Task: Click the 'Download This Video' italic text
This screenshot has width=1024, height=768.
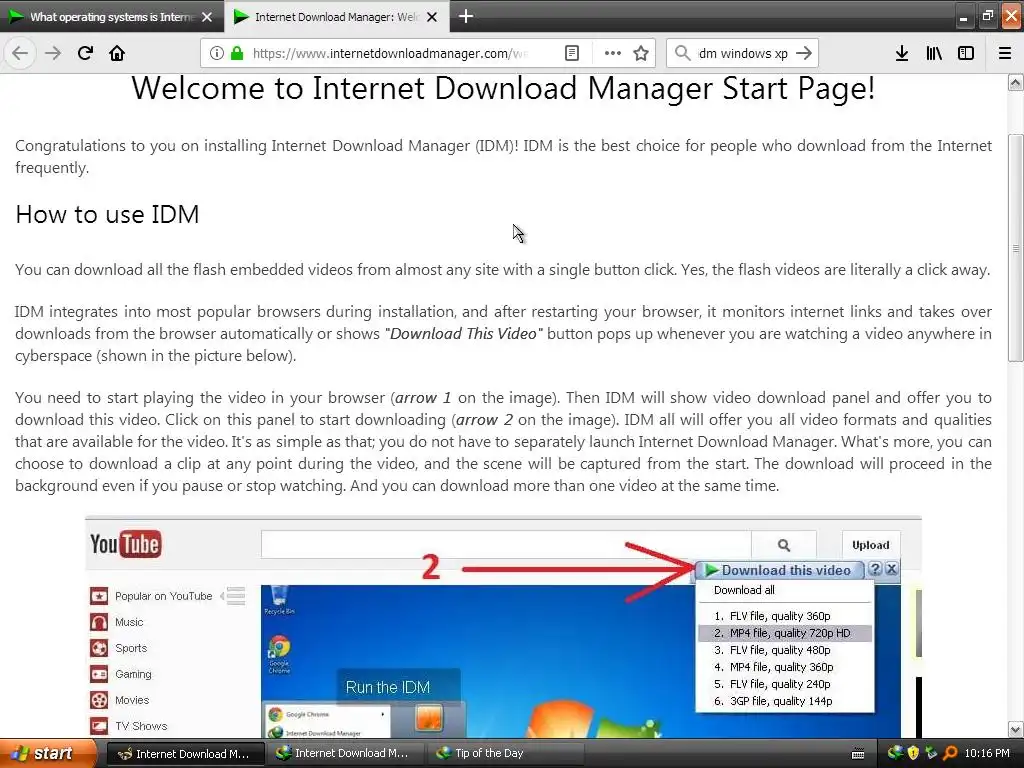Action: pos(463,334)
